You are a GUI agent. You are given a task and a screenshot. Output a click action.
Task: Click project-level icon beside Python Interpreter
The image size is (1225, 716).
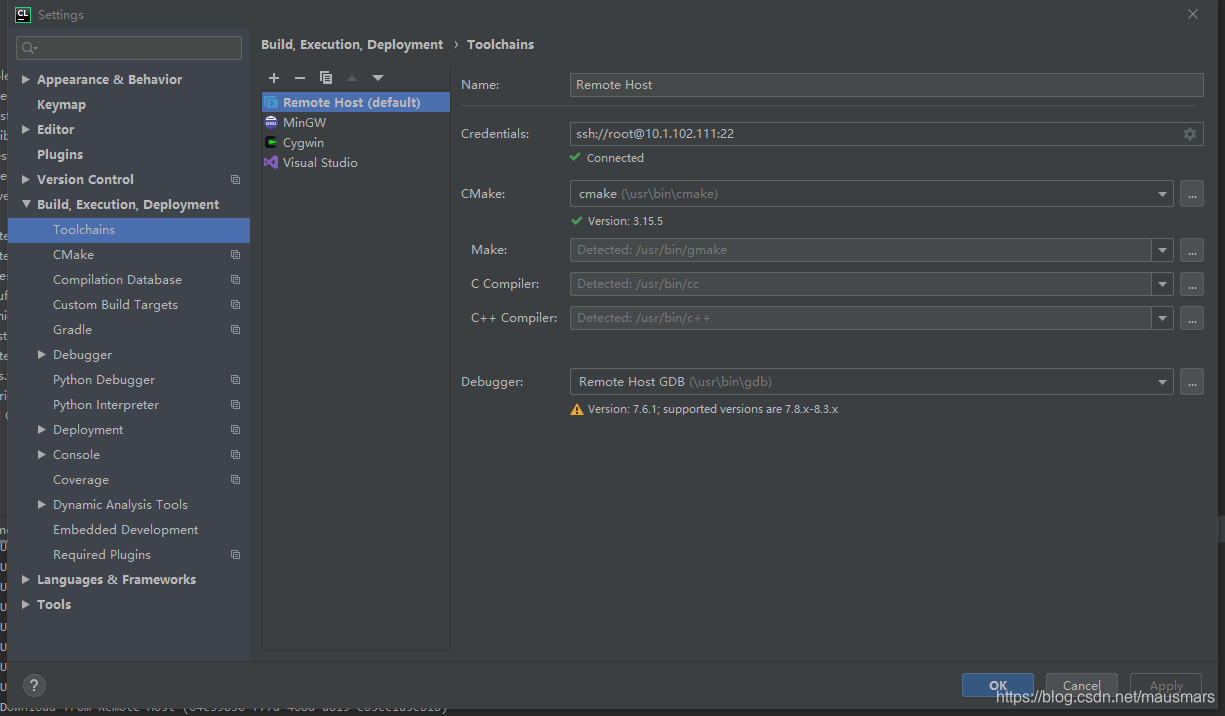[x=235, y=405]
